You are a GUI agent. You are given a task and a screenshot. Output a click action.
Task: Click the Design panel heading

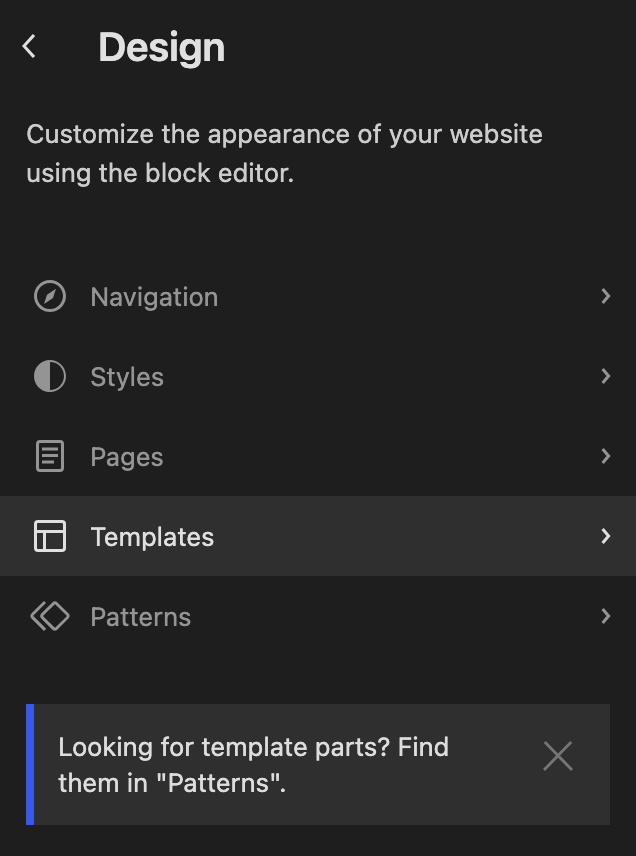coord(161,48)
